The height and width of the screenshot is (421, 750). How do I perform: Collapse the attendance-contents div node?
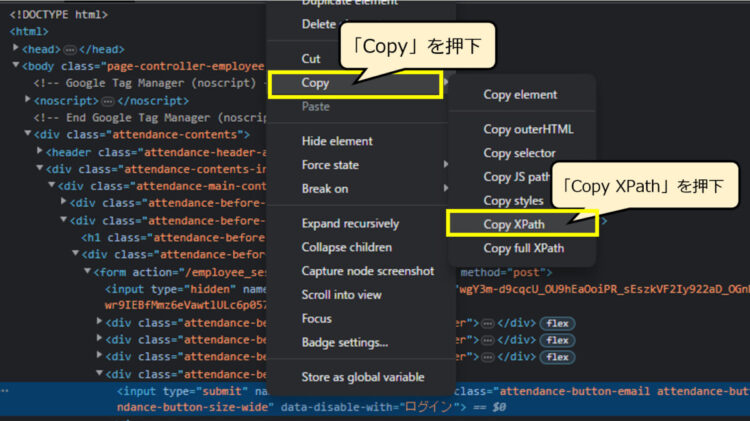(x=28, y=133)
